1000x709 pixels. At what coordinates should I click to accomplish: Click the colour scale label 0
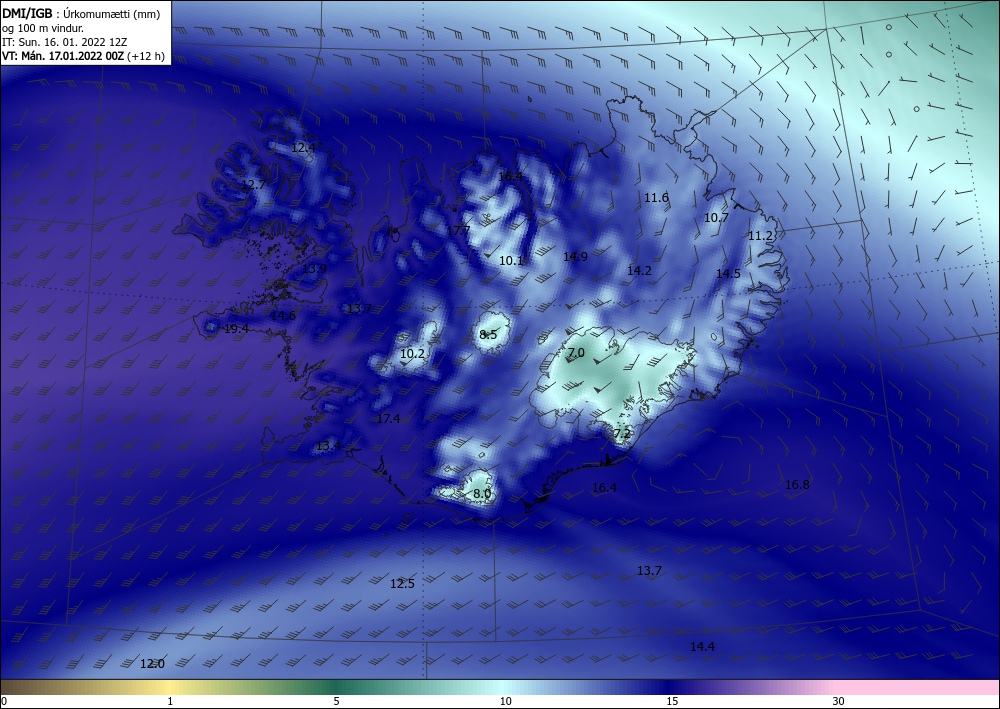tap(4, 701)
